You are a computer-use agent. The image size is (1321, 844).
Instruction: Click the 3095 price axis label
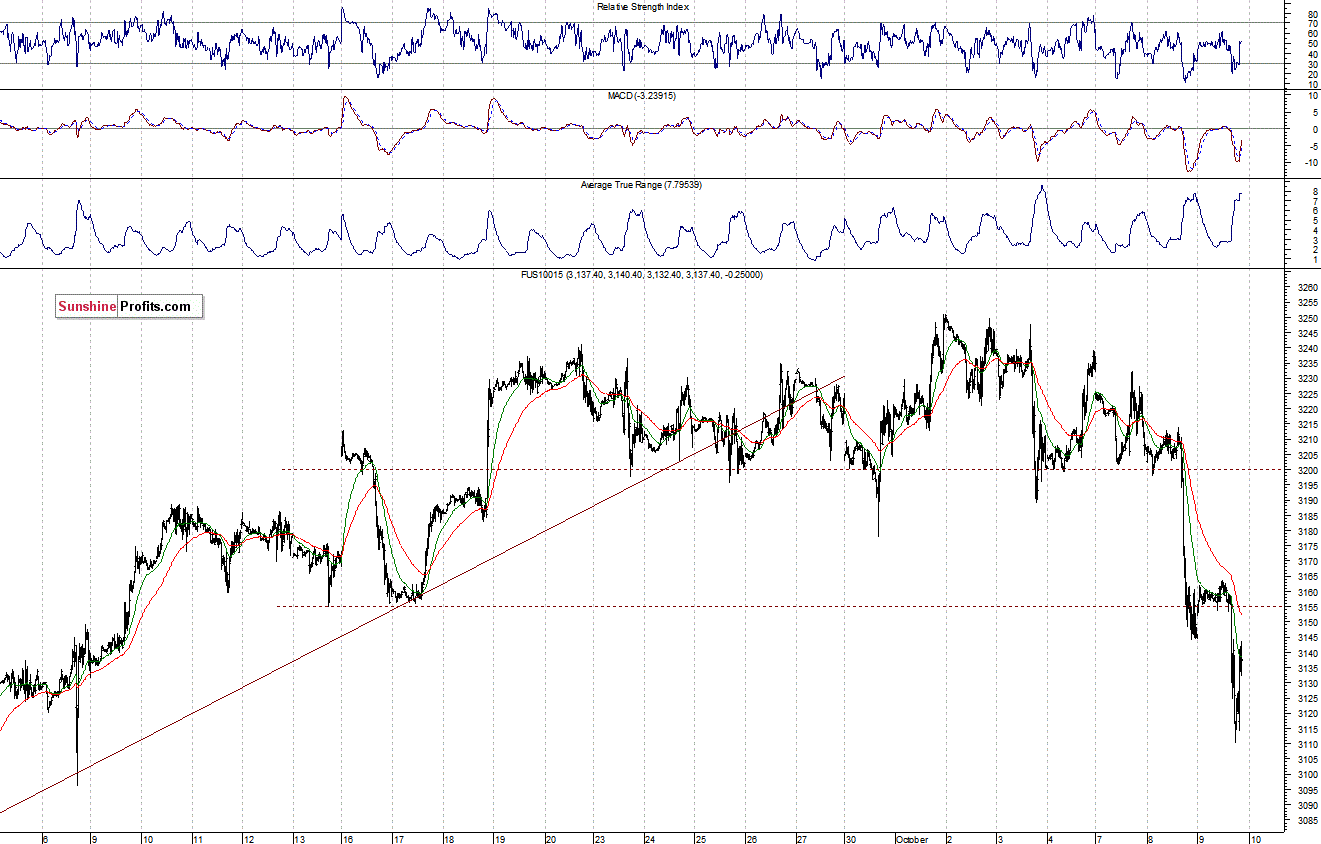(x=1308, y=790)
